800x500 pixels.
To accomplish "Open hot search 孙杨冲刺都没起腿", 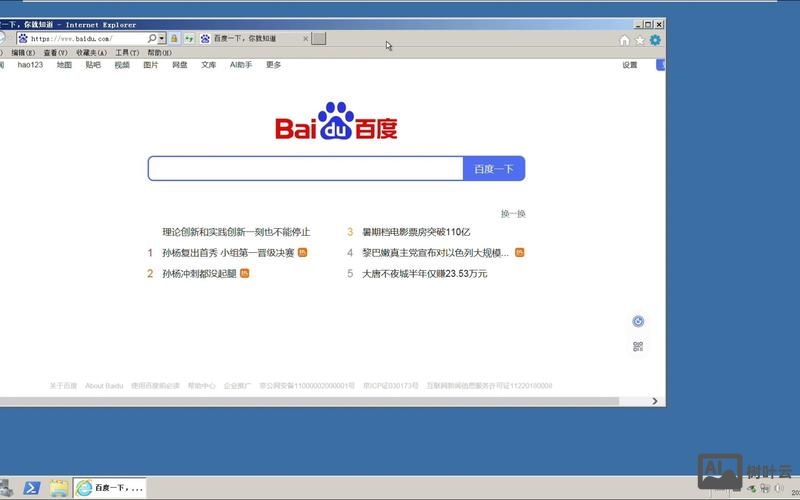I will (199, 273).
